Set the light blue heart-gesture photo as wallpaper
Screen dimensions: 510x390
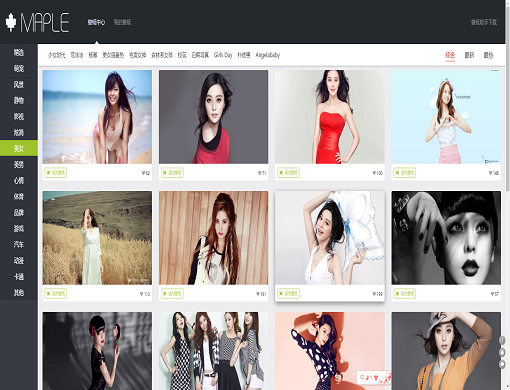(x=404, y=173)
